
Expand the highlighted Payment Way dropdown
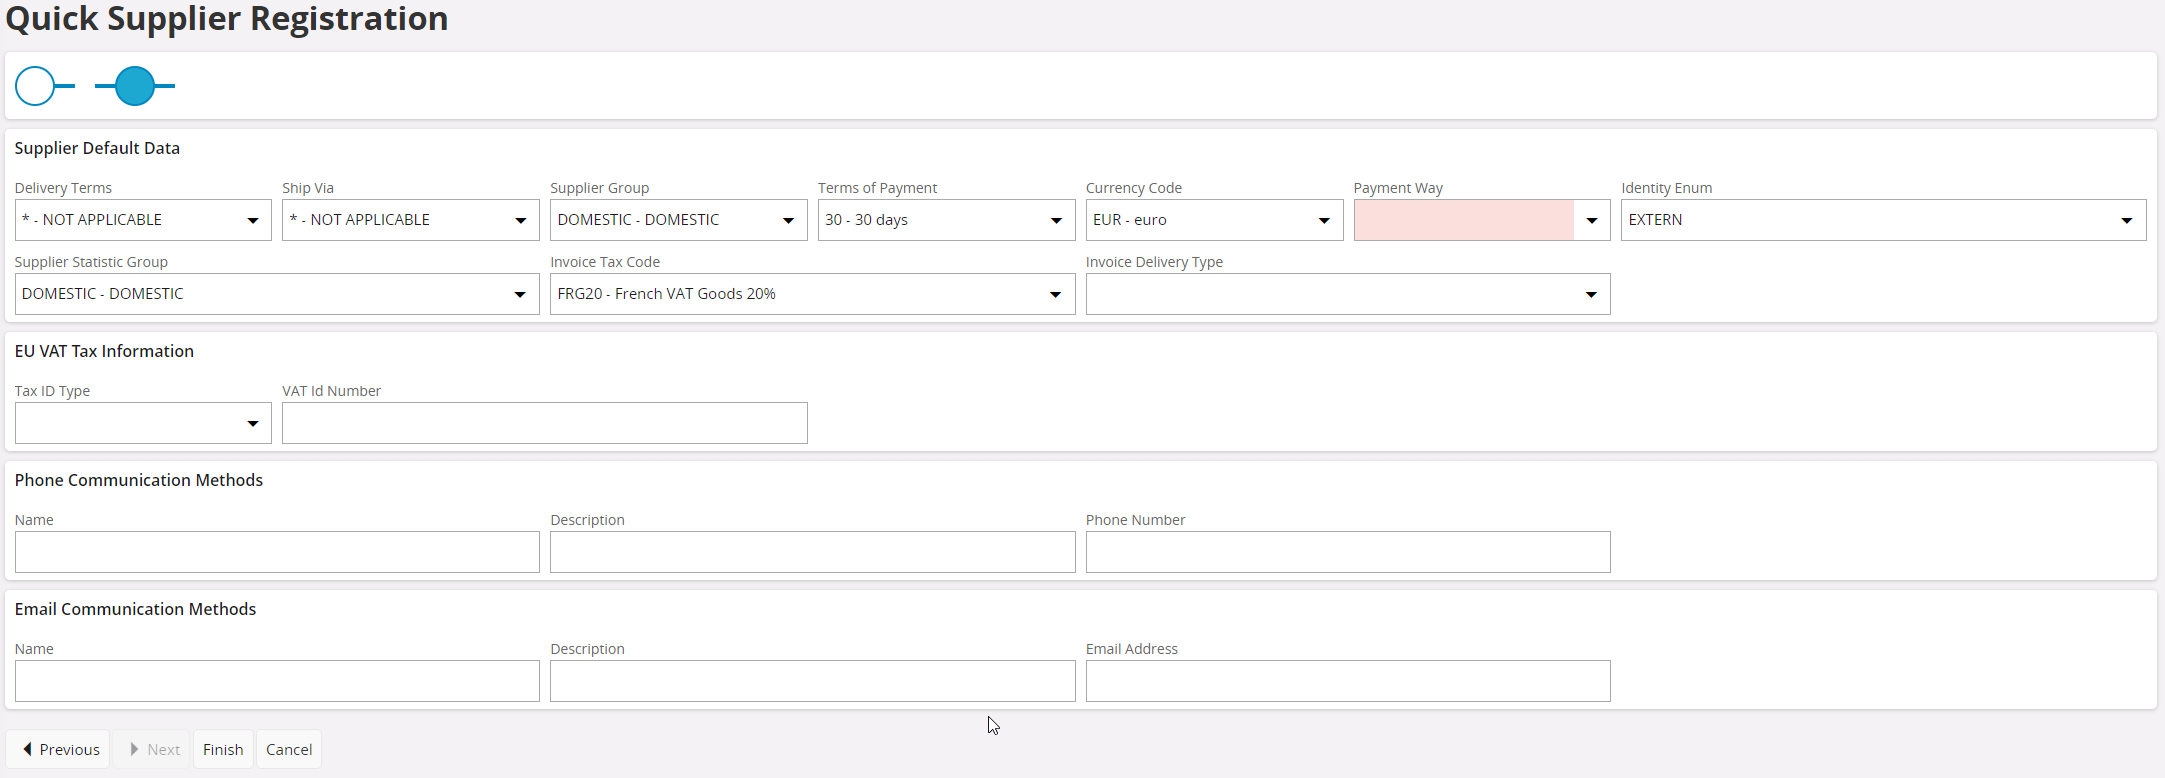pyautogui.click(x=1481, y=220)
